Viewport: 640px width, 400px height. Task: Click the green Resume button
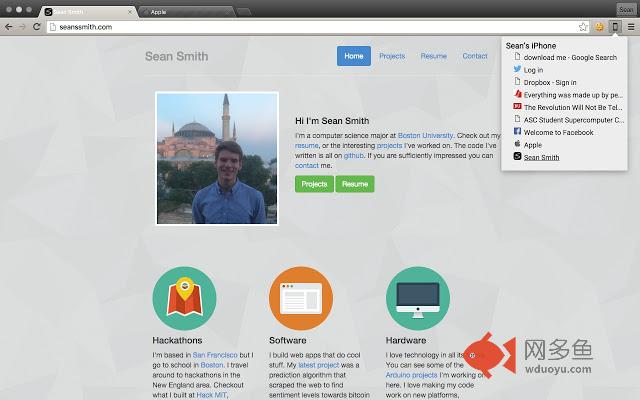355,184
